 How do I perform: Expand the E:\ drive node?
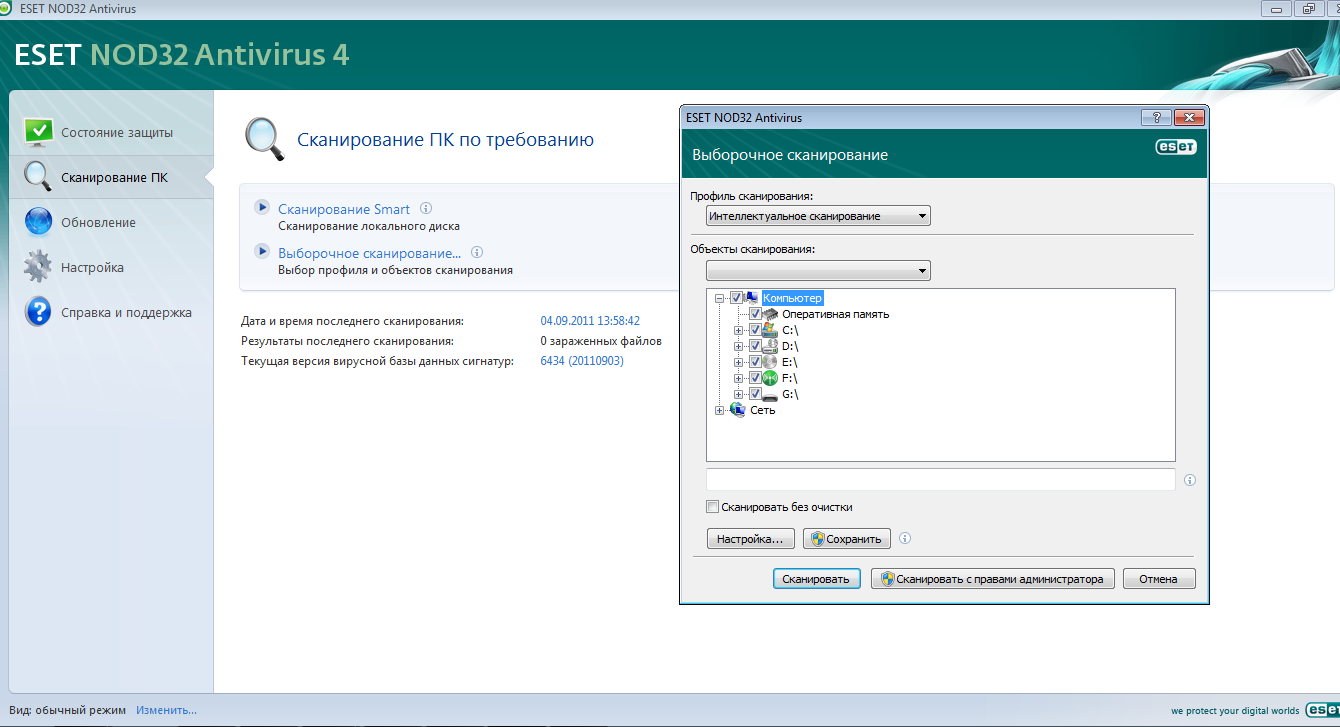click(x=739, y=362)
